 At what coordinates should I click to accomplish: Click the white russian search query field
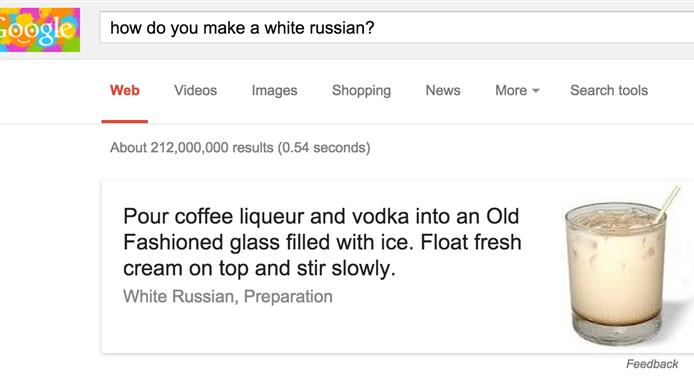point(397,28)
